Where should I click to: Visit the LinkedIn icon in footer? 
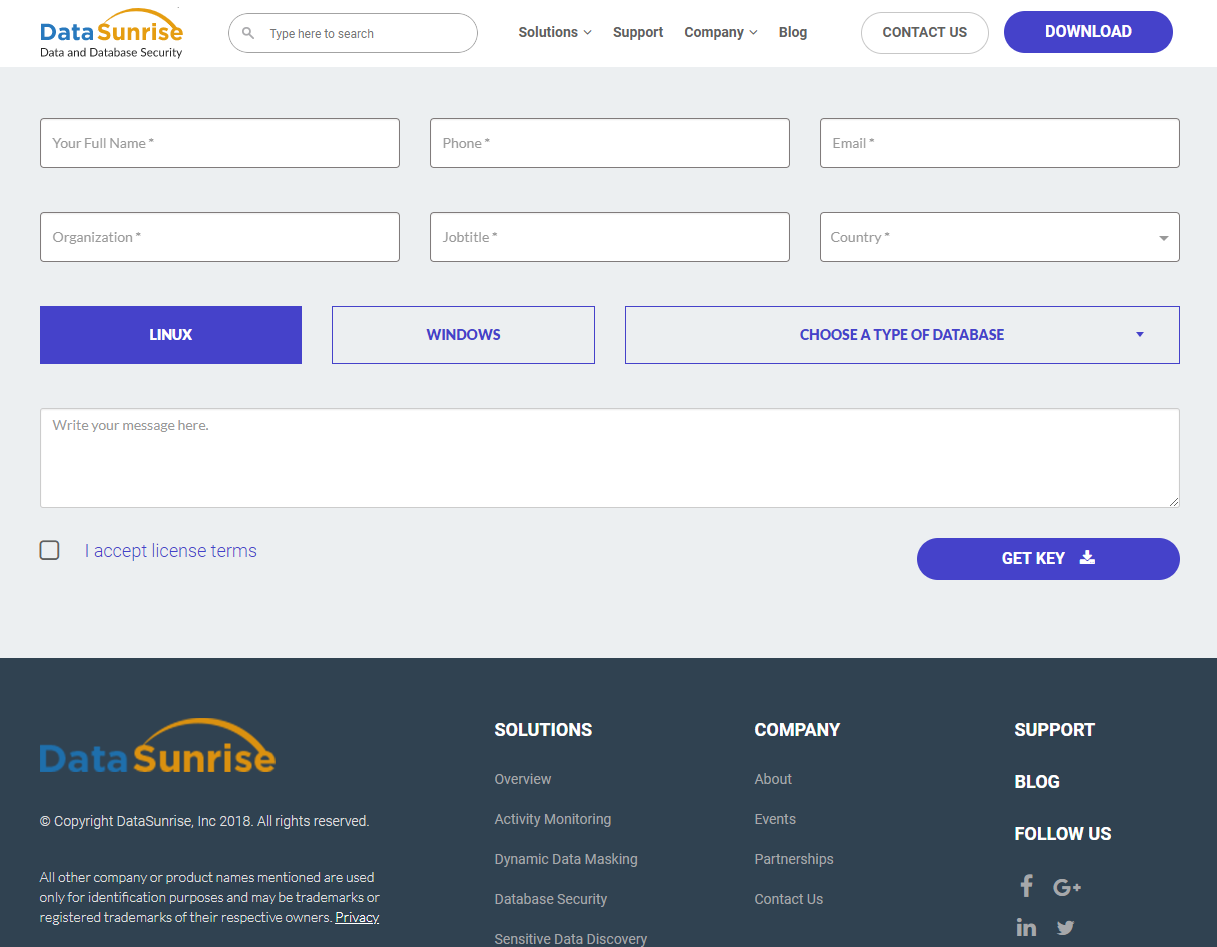click(x=1026, y=927)
